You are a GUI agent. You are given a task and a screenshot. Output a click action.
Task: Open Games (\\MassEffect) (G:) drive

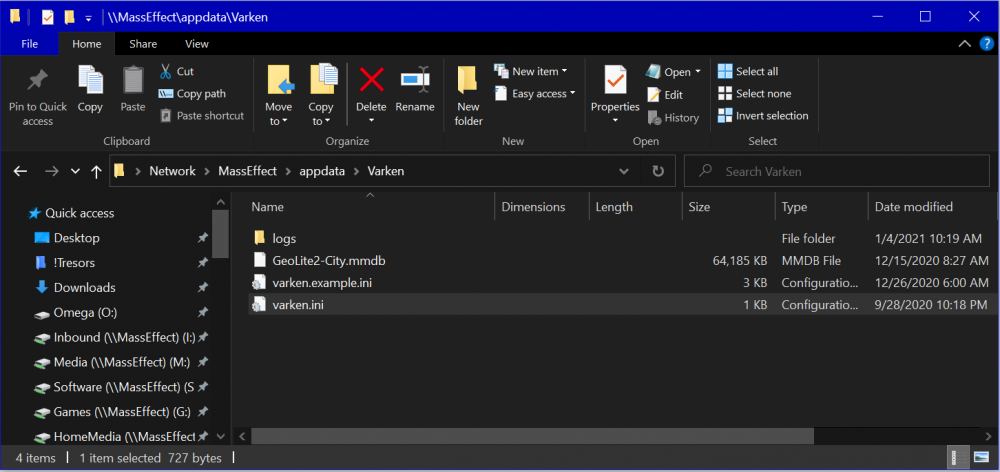(x=122, y=412)
